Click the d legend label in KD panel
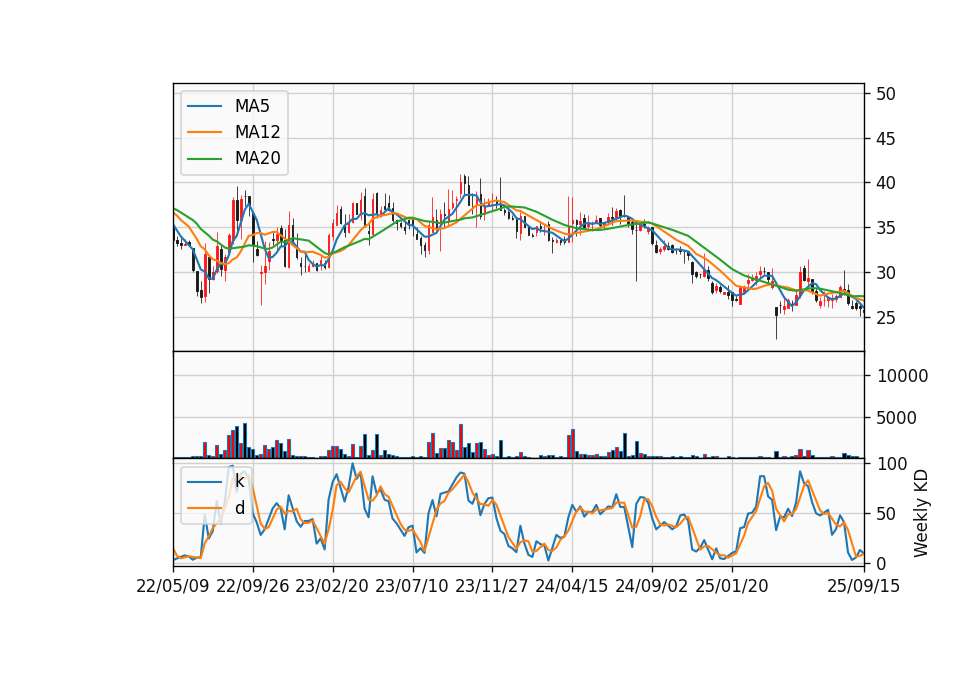Viewport: 960px width, 690px height. click(x=239, y=508)
